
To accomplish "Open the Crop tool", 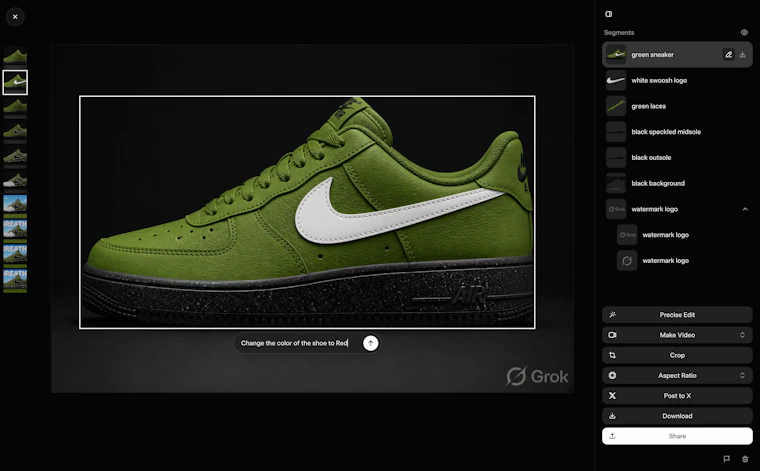I will 677,356.
